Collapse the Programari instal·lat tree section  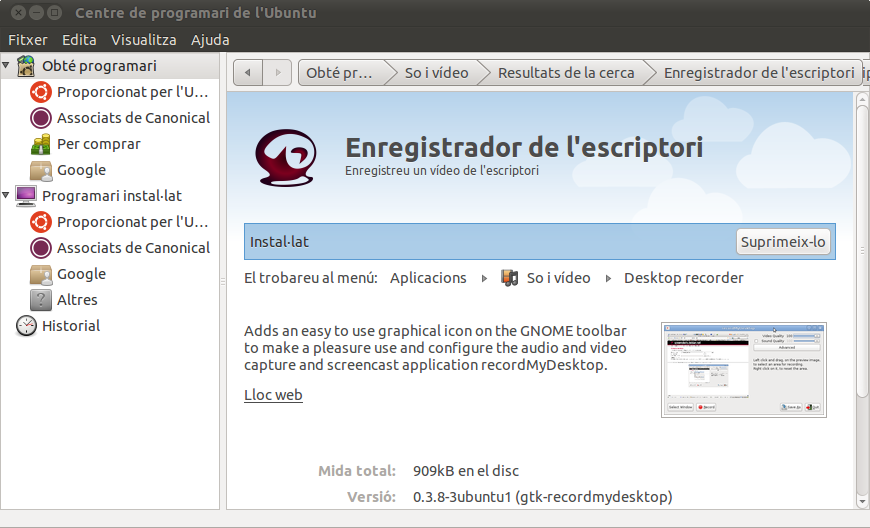(x=7, y=196)
